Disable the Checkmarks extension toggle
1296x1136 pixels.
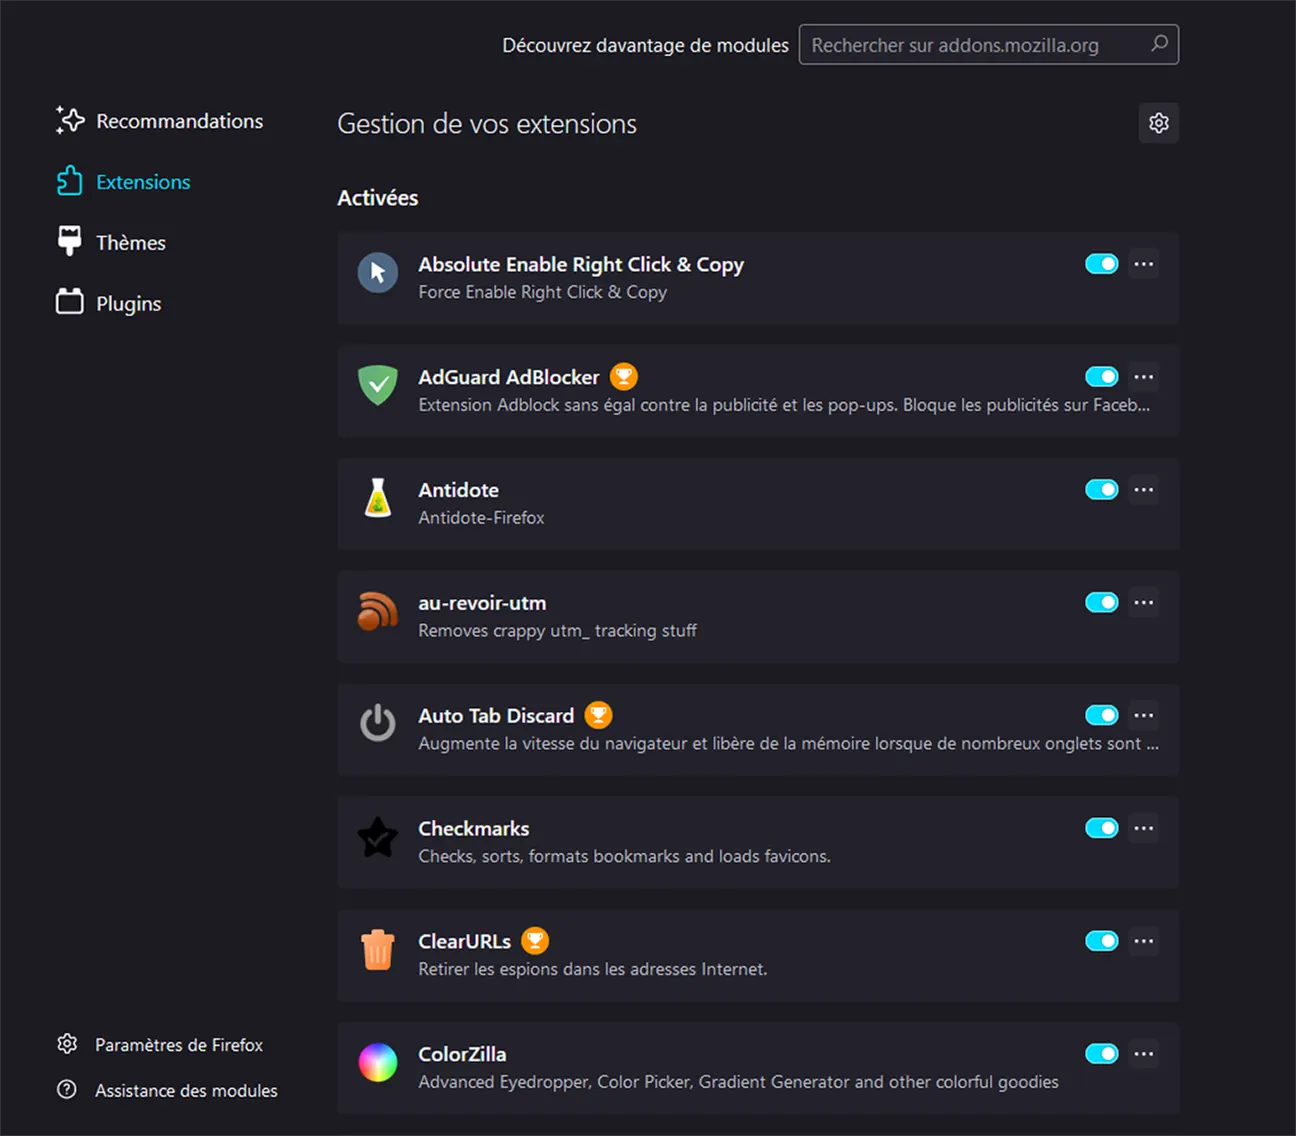pyautogui.click(x=1102, y=828)
